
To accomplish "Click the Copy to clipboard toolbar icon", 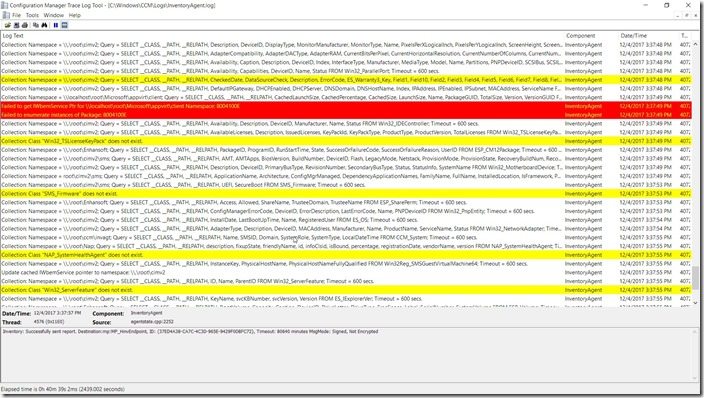I will point(36,25).
